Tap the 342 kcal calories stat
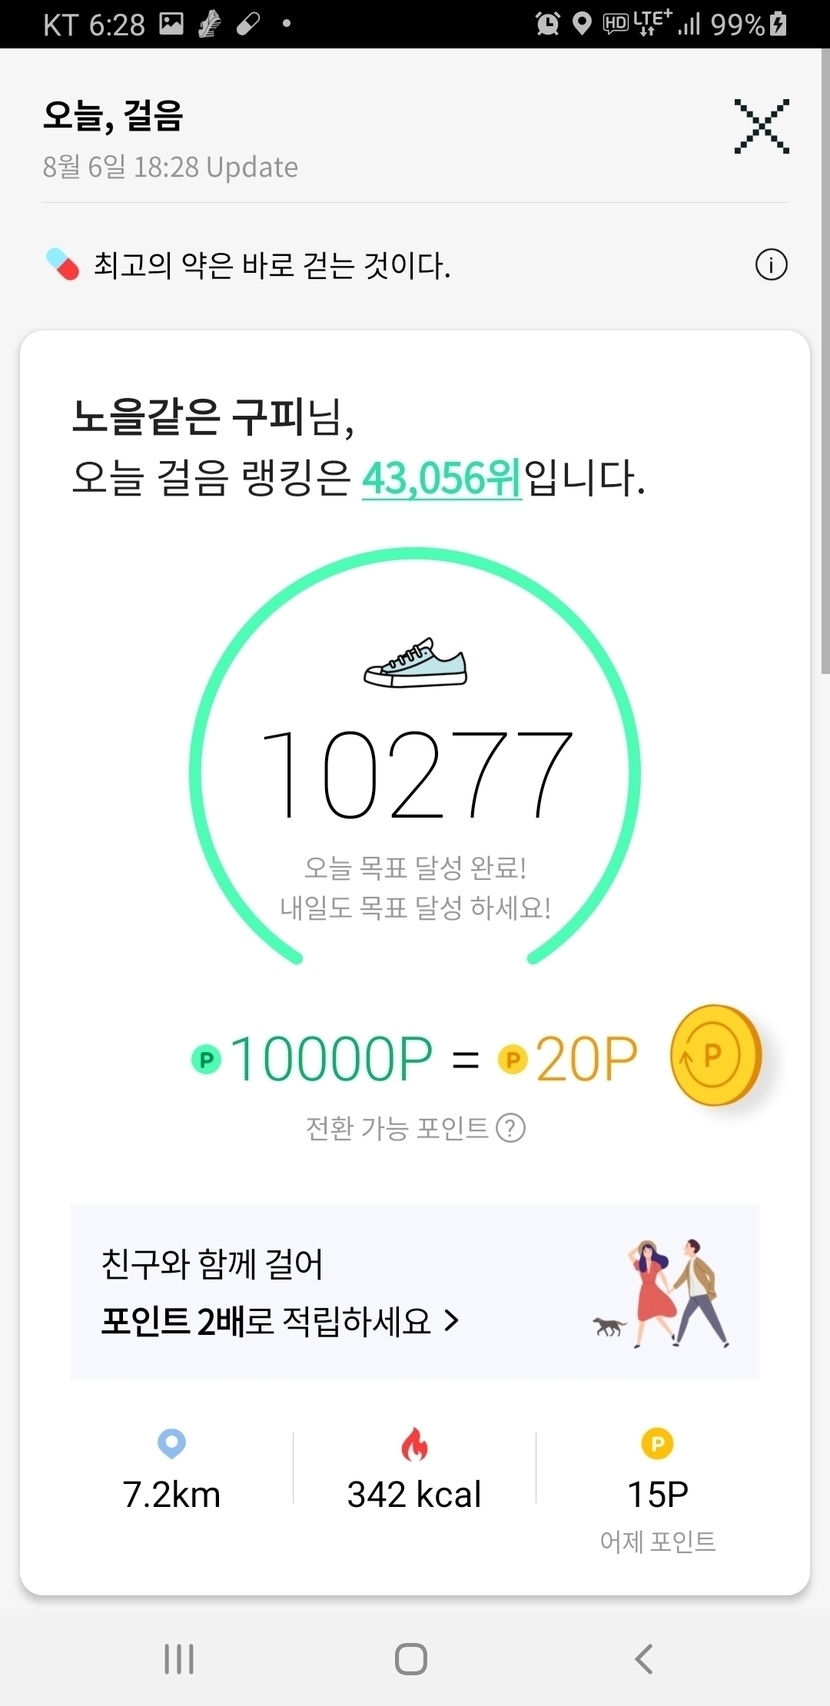Screen dimensions: 830x1706 tap(414, 1494)
